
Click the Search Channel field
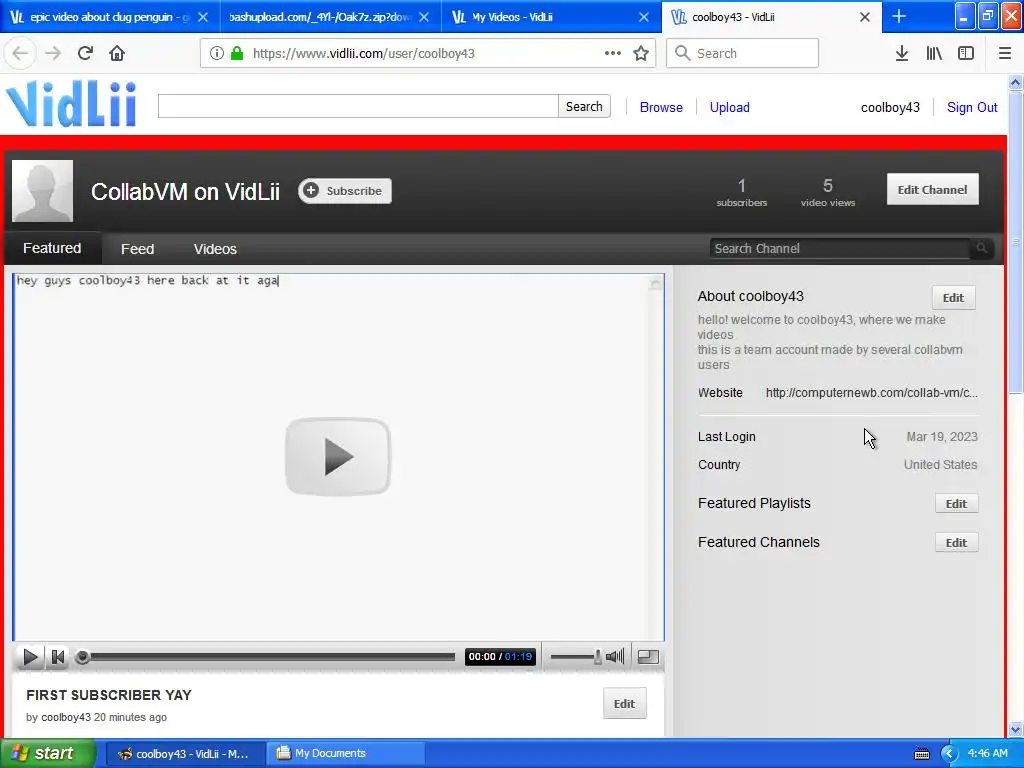(839, 248)
